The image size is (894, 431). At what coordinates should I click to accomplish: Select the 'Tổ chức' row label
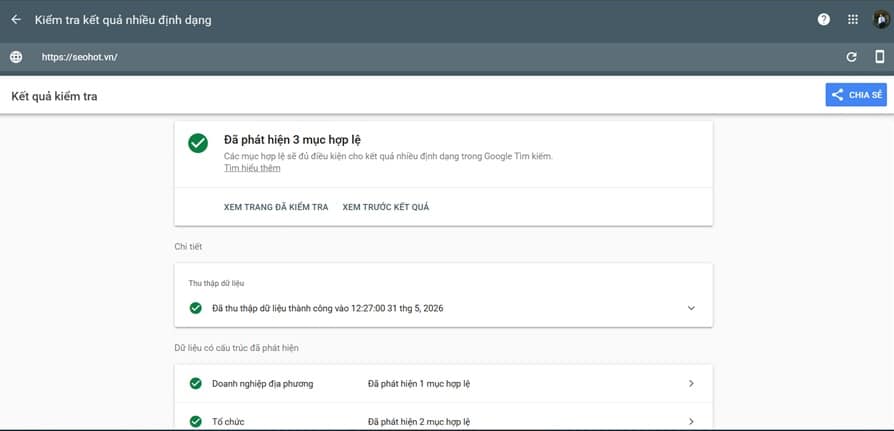pyautogui.click(x=228, y=422)
